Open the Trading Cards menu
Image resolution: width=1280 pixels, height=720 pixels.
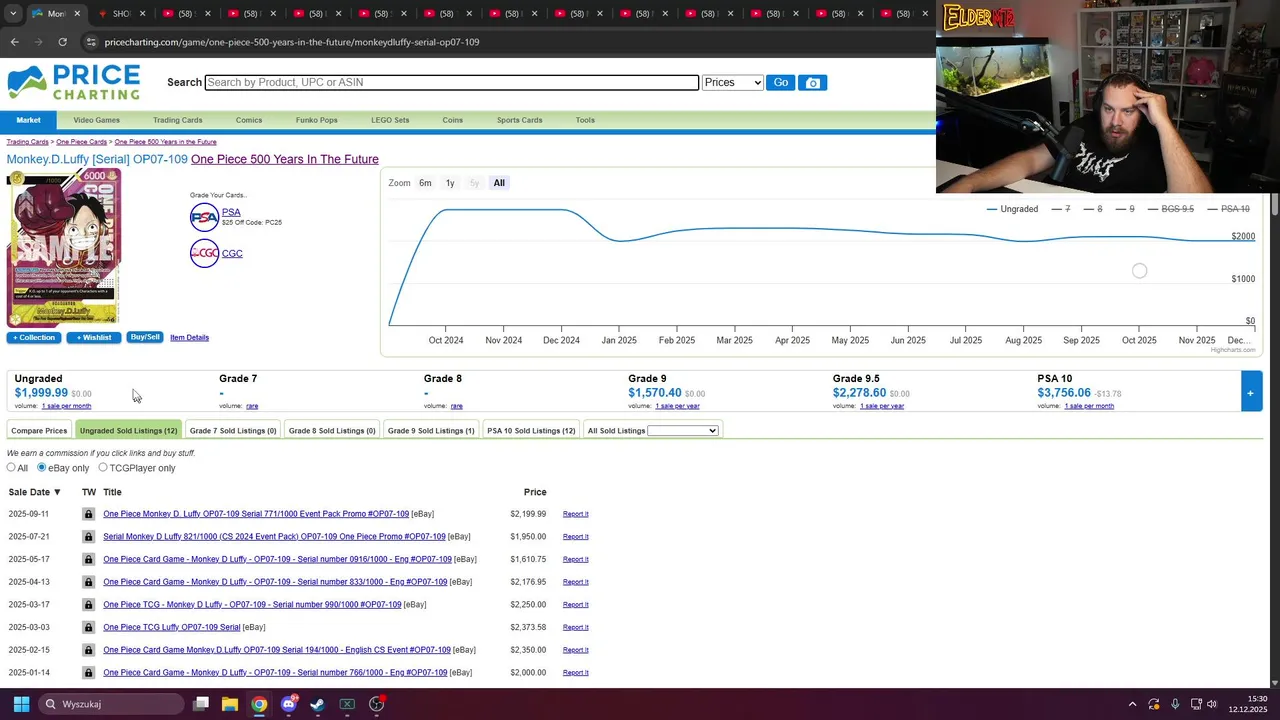(x=178, y=120)
